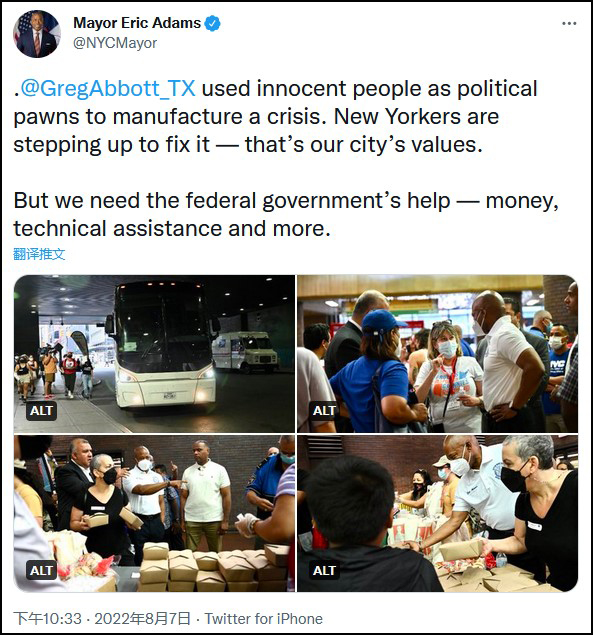Screen dimensions: 593x635
Task: Show ALT text on the masked crowd photo
Action: pos(324,411)
